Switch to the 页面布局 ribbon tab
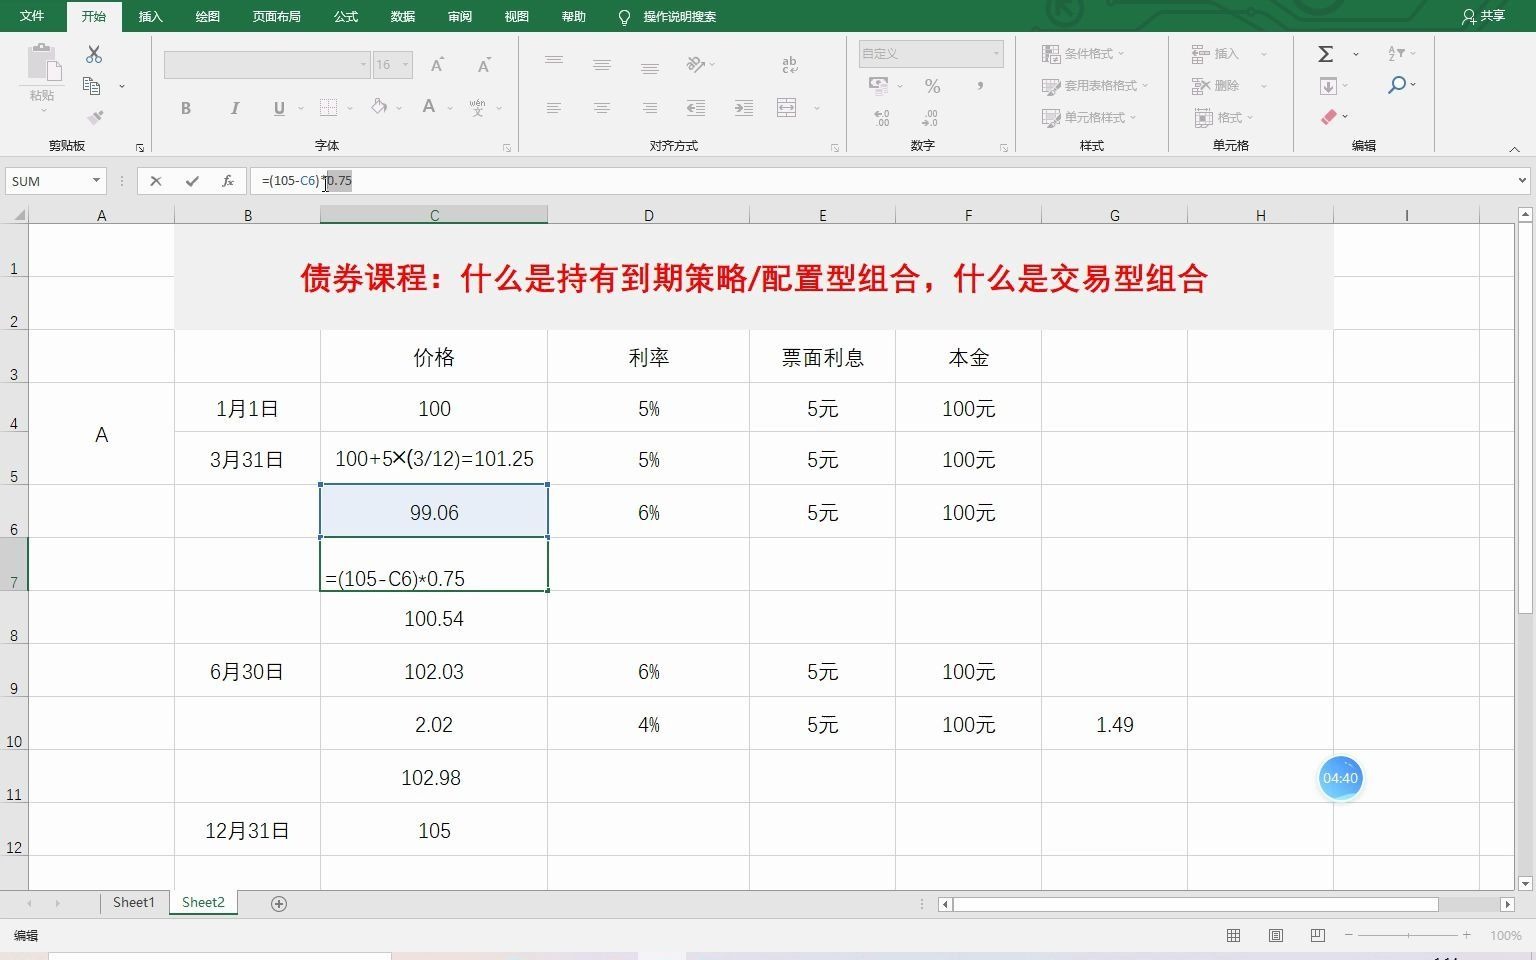This screenshot has height=960, width=1536. coord(276,16)
